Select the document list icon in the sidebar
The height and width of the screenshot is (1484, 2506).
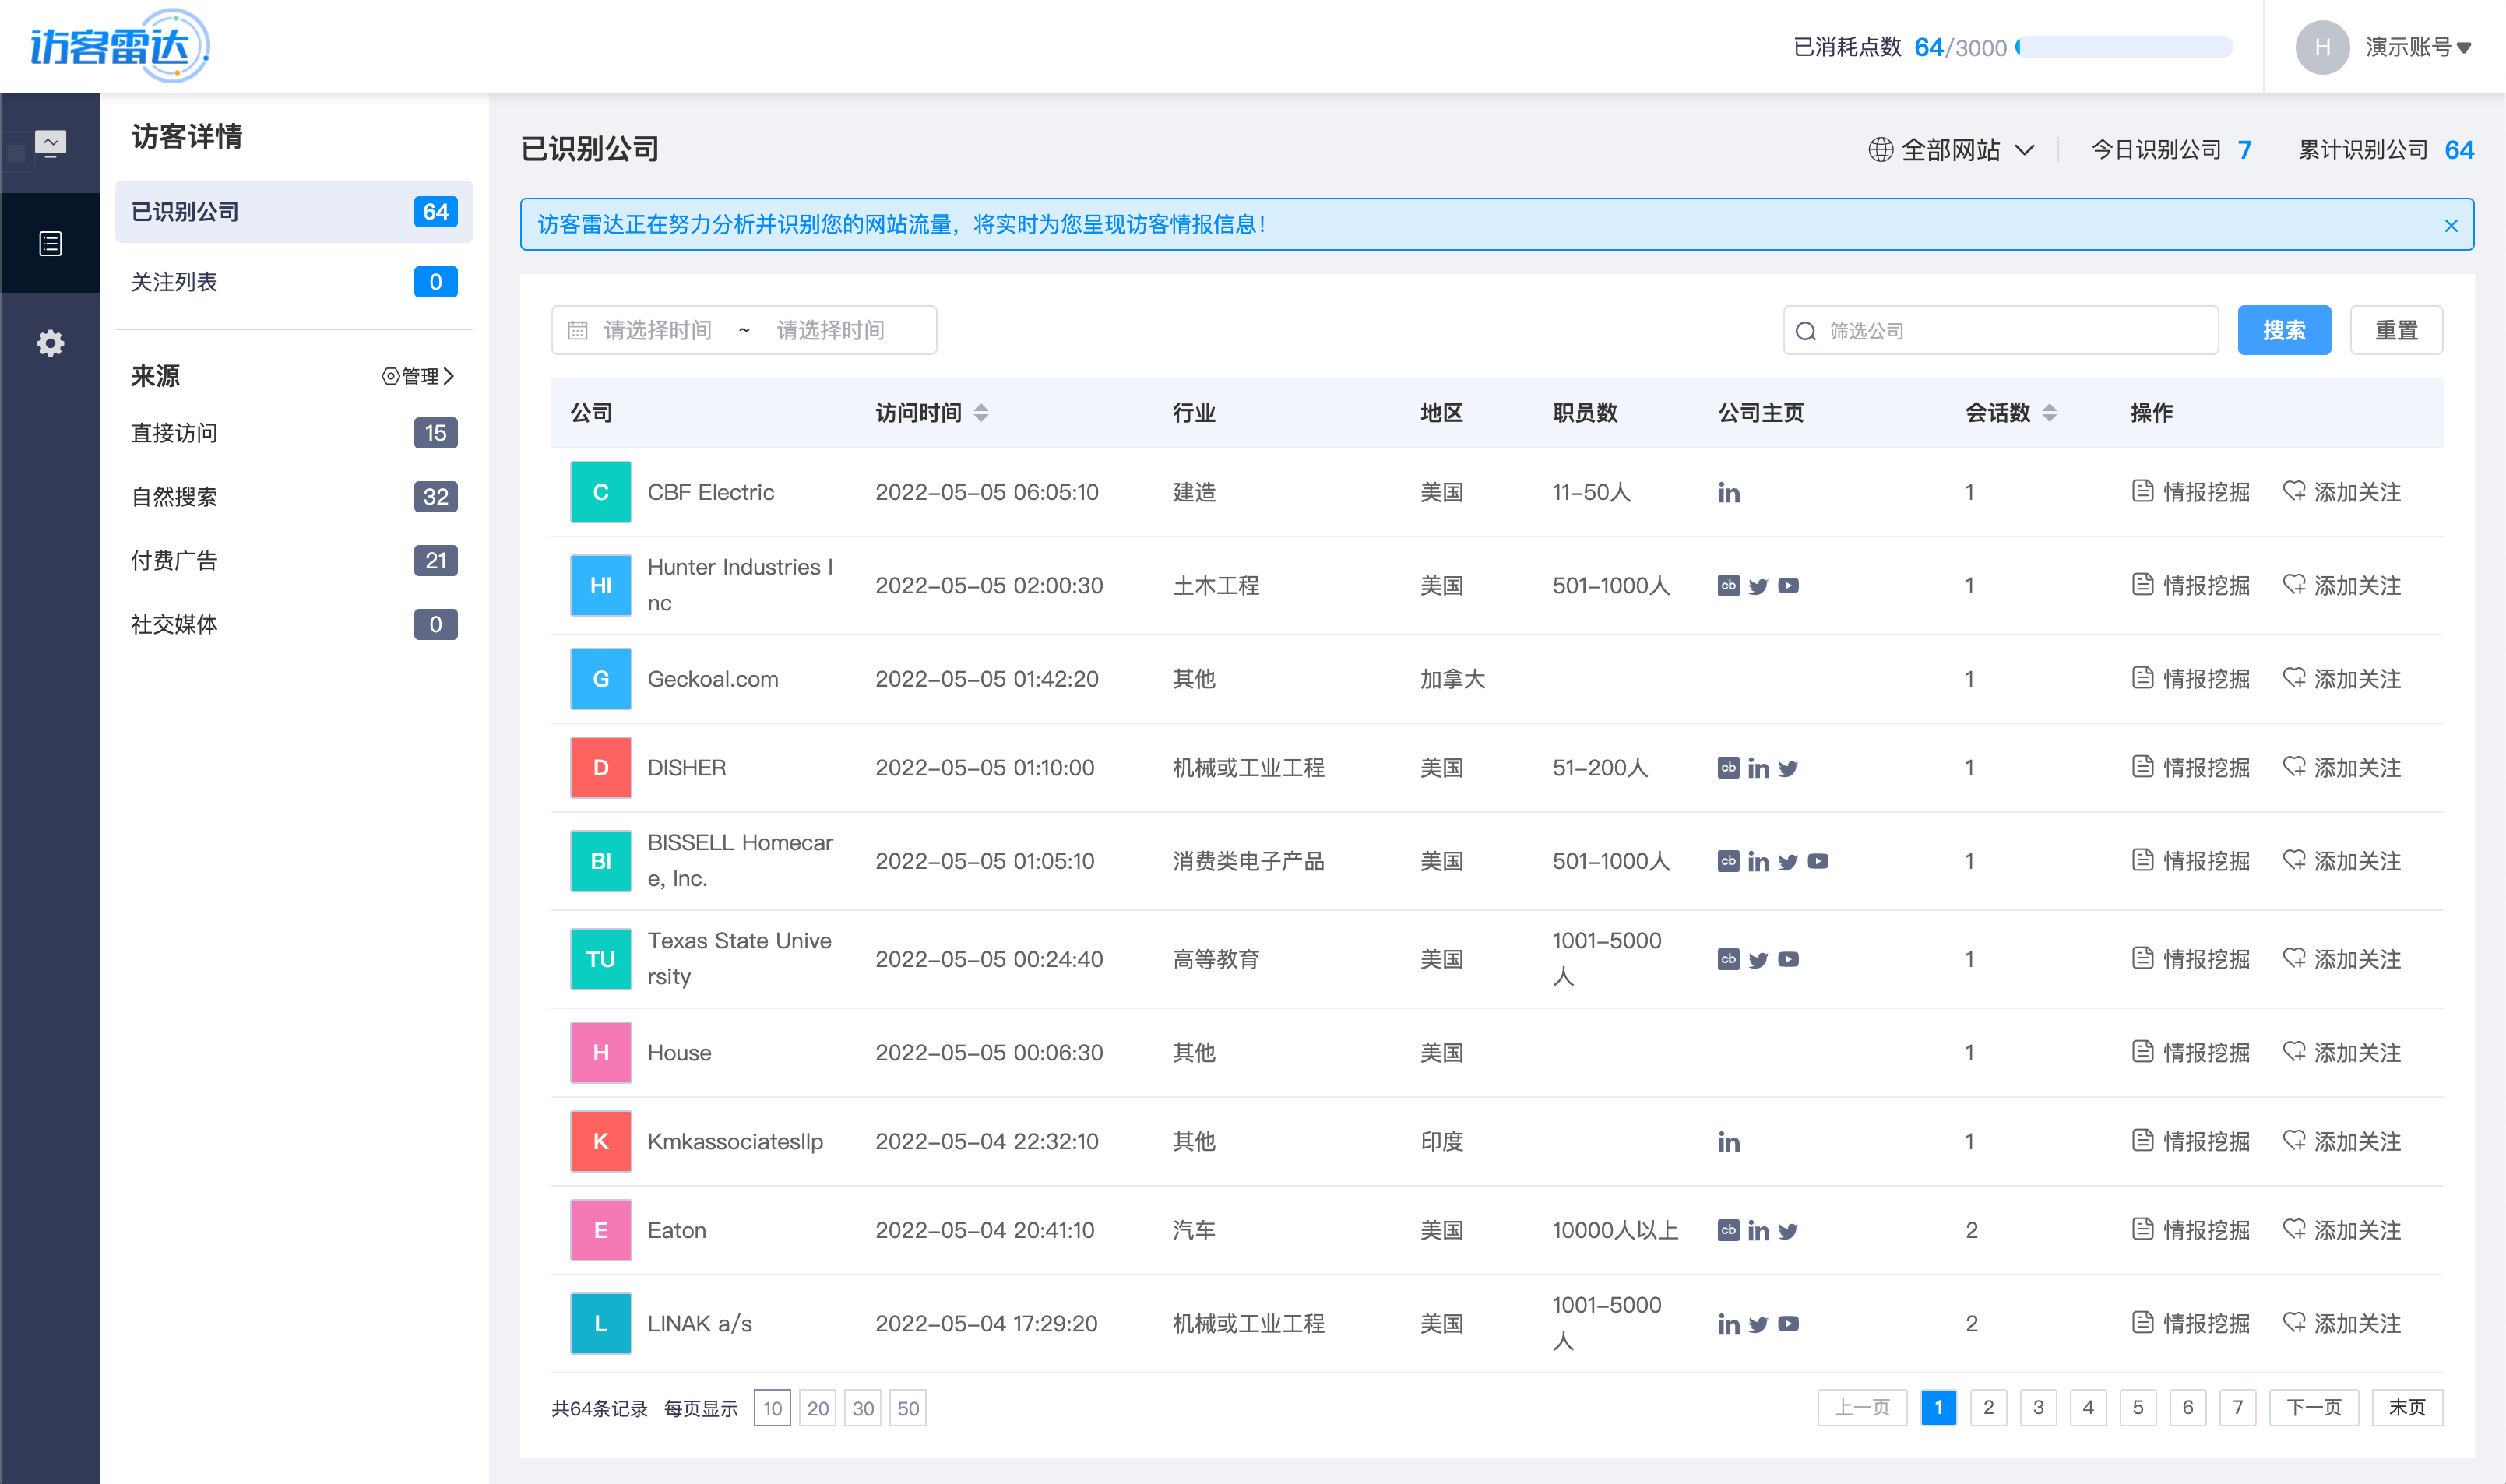tap(49, 242)
